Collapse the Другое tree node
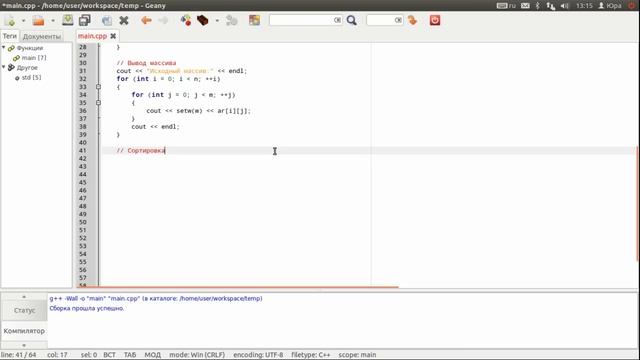 4,67
